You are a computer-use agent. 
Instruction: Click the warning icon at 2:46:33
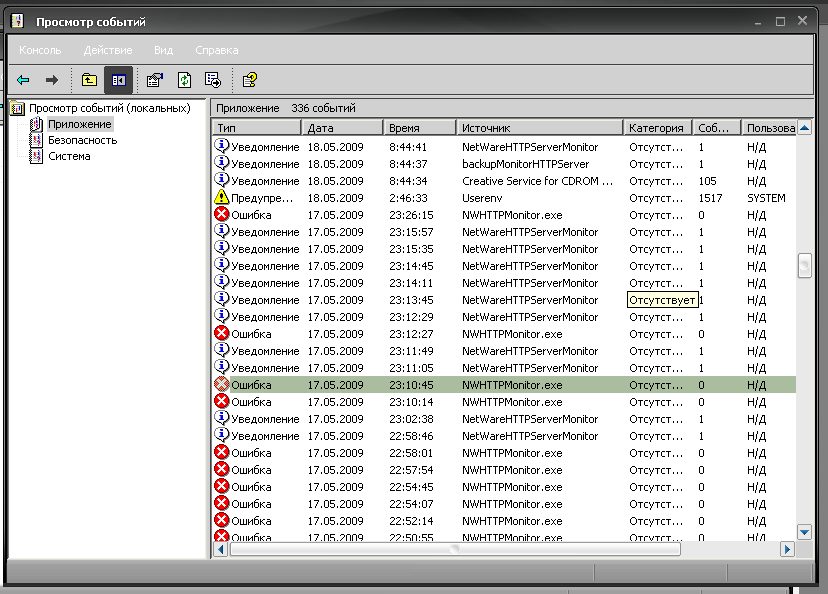(x=221, y=197)
